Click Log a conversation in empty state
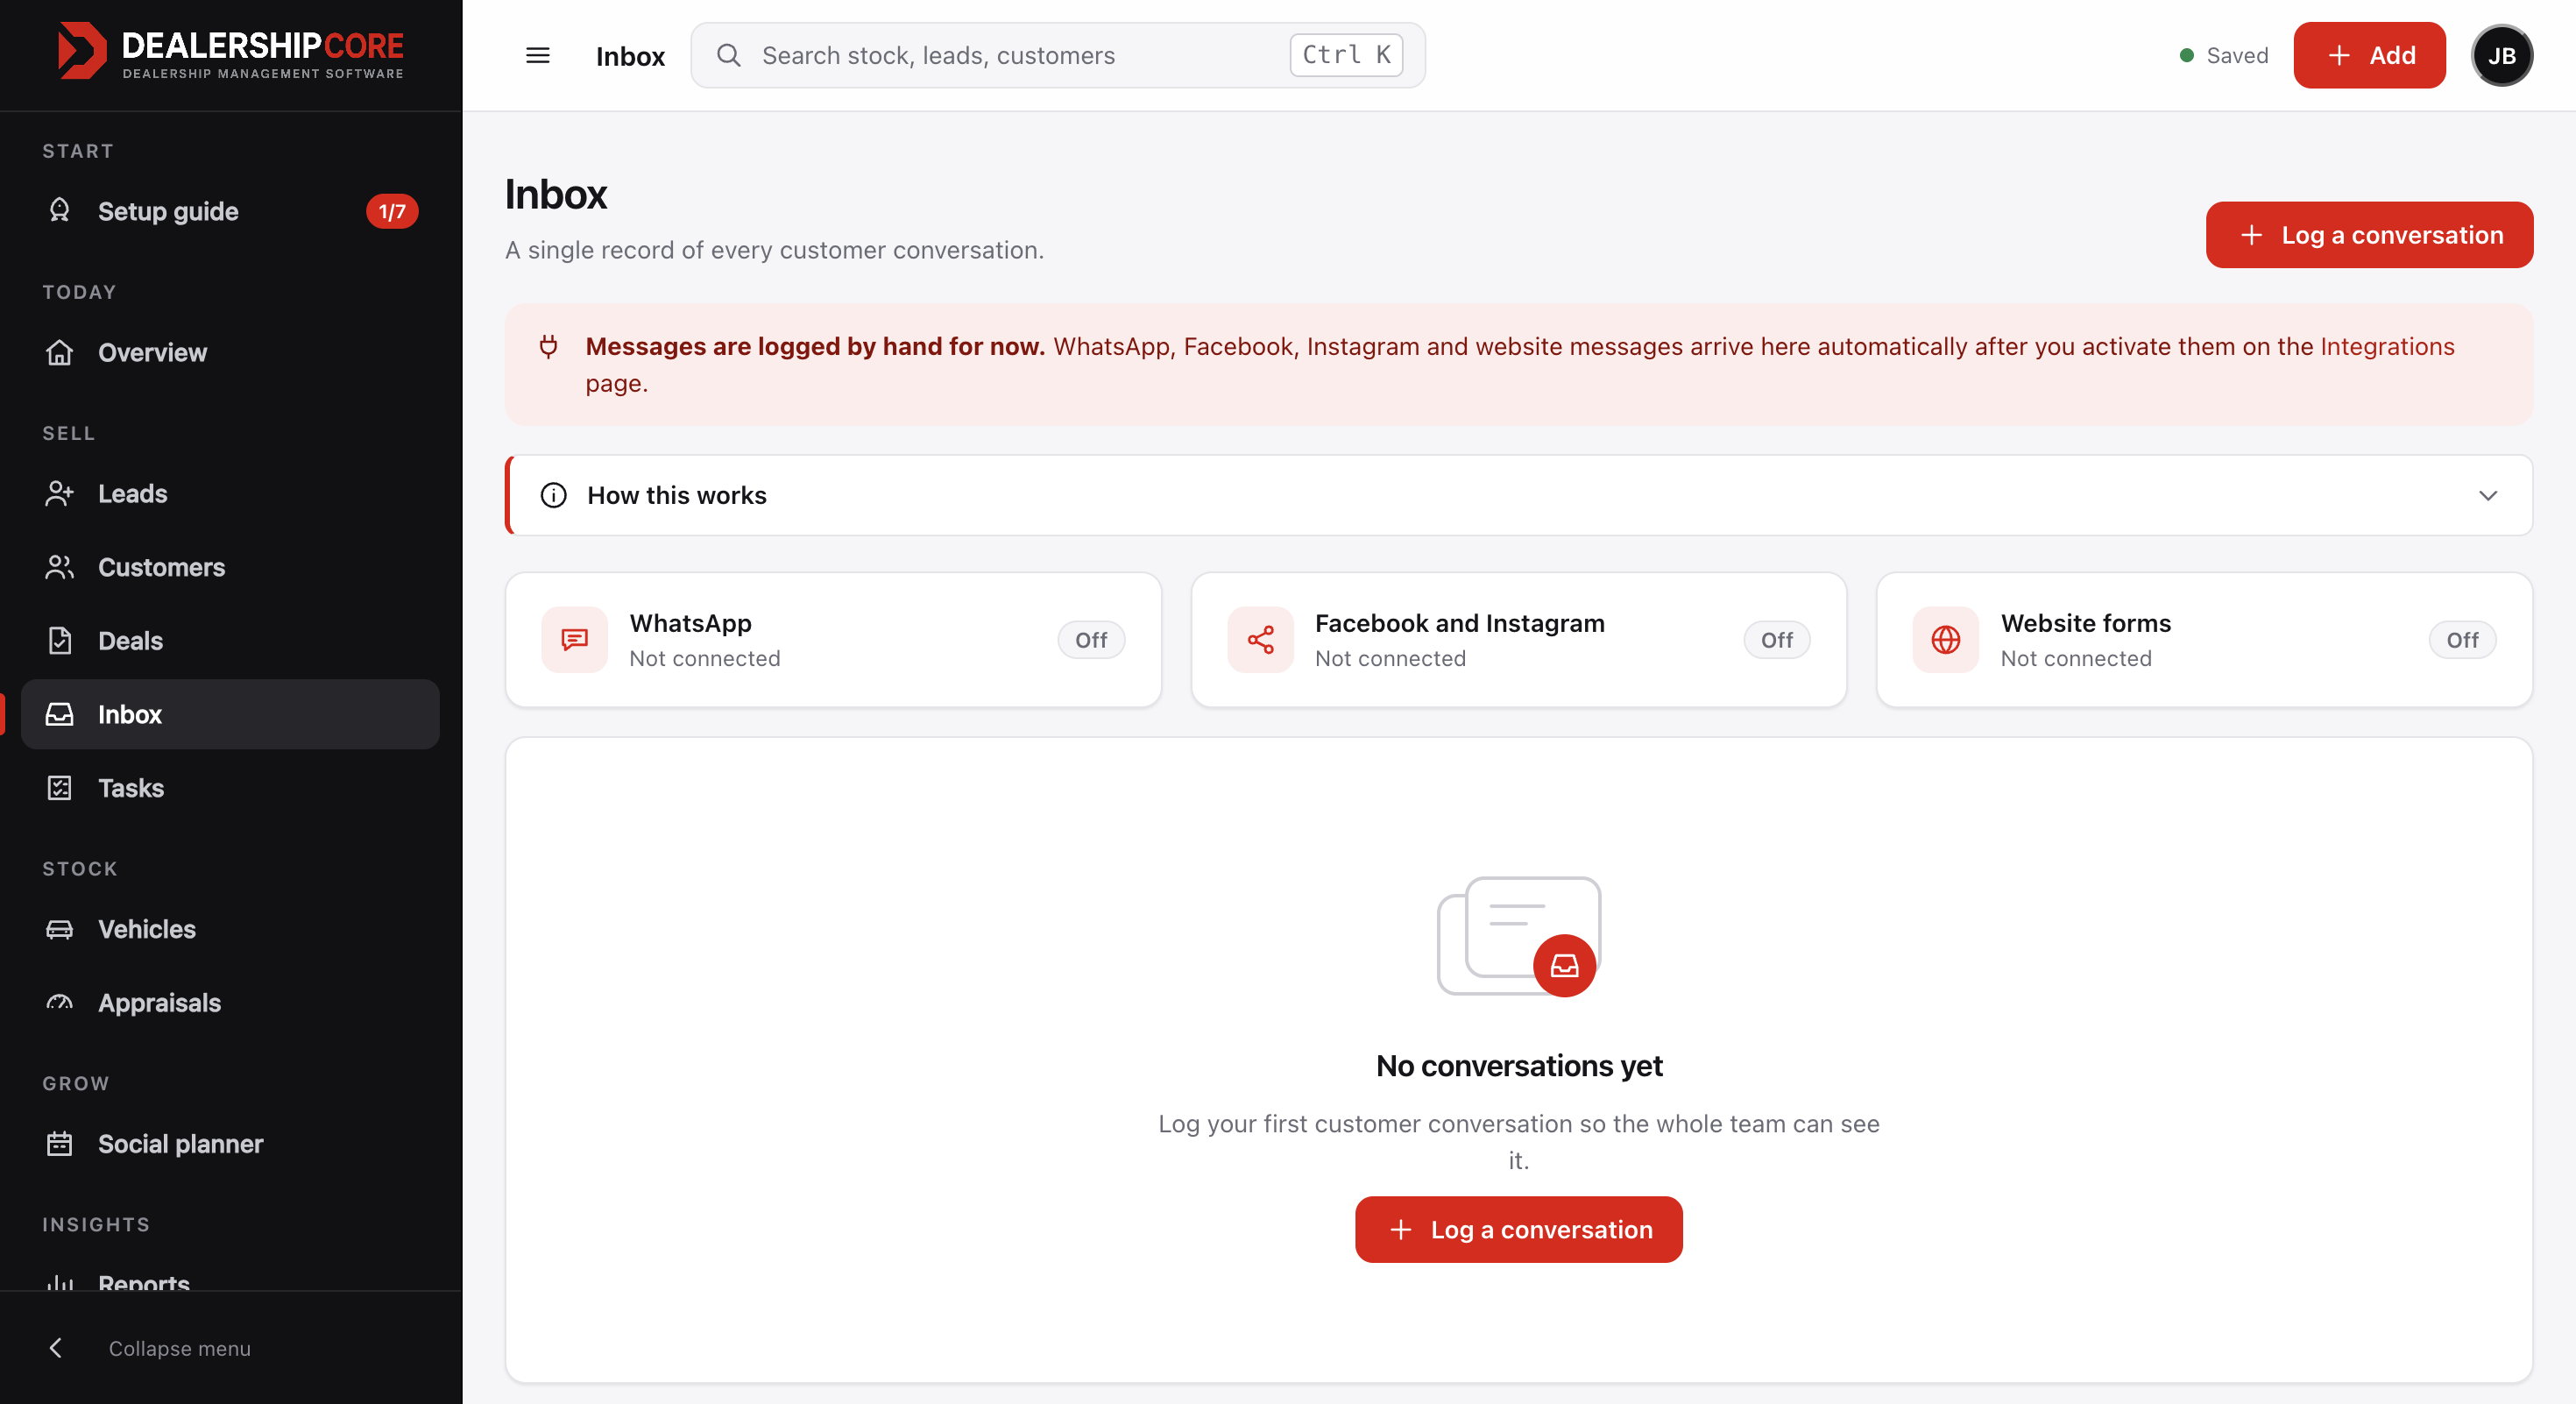This screenshot has height=1404, width=2576. [1518, 1229]
